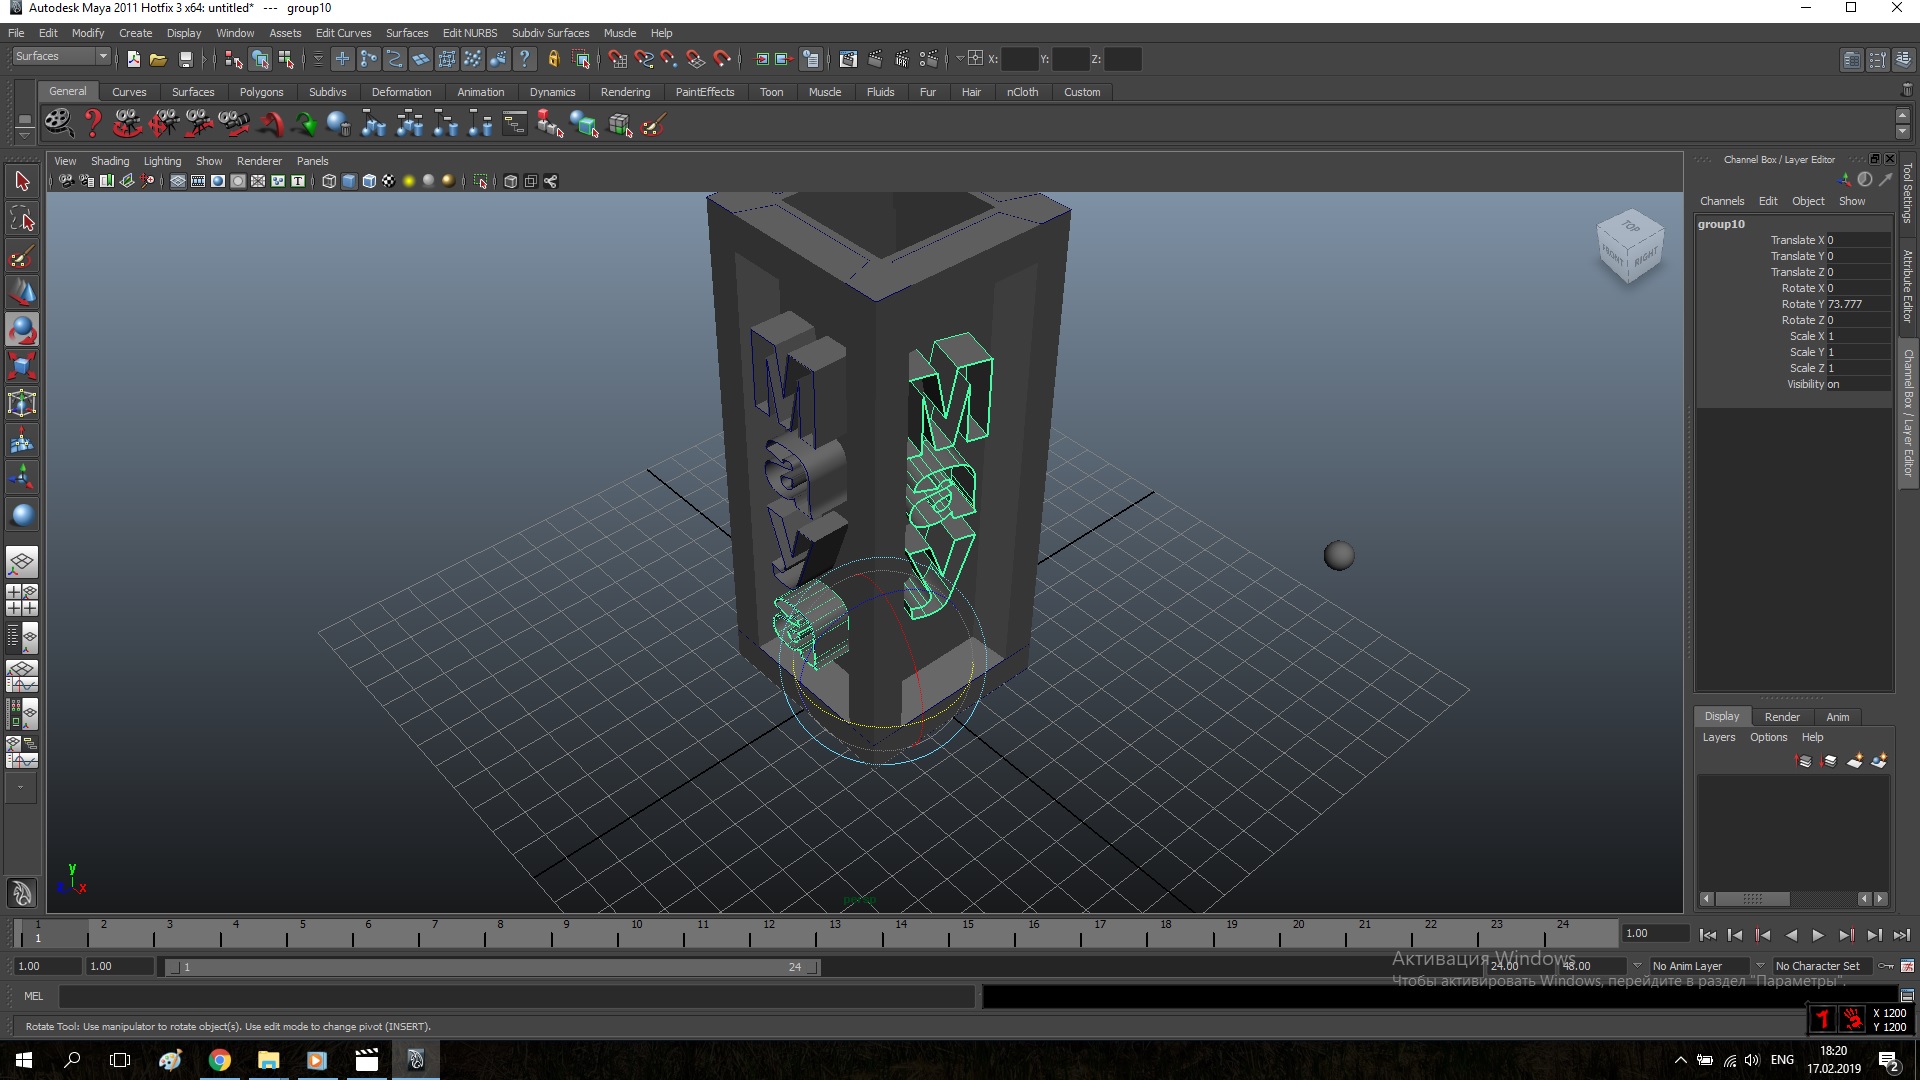1920x1080 pixels.
Task: Activate the Rotate tool sphere icon
Action: click(22, 329)
